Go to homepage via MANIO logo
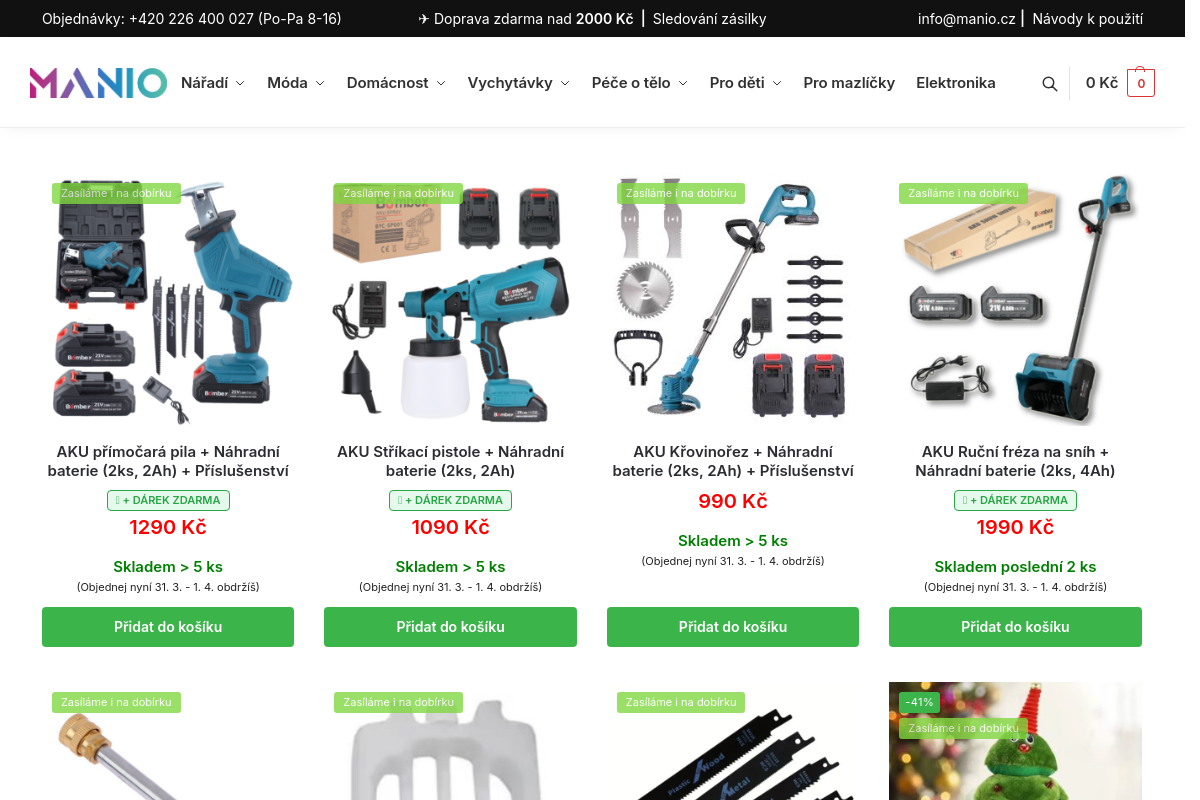 click(x=98, y=83)
